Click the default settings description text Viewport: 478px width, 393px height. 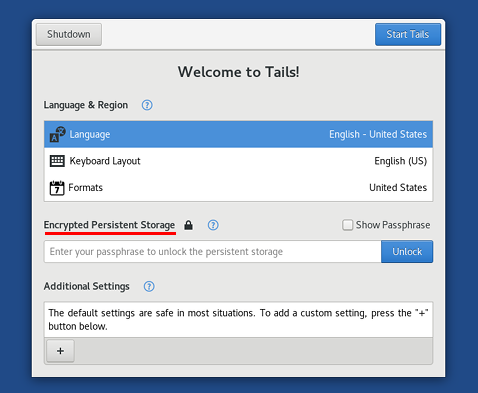(x=238, y=319)
